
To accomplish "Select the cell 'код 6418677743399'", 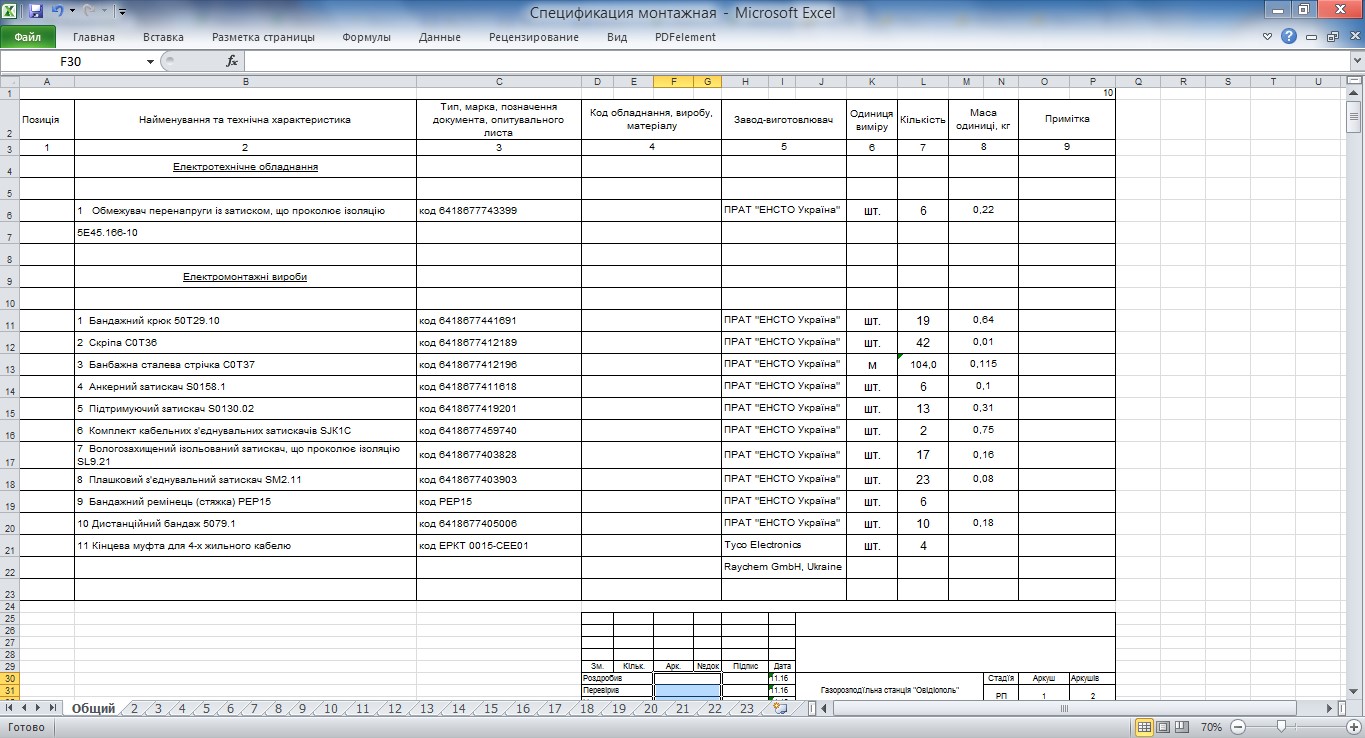I will click(499, 211).
